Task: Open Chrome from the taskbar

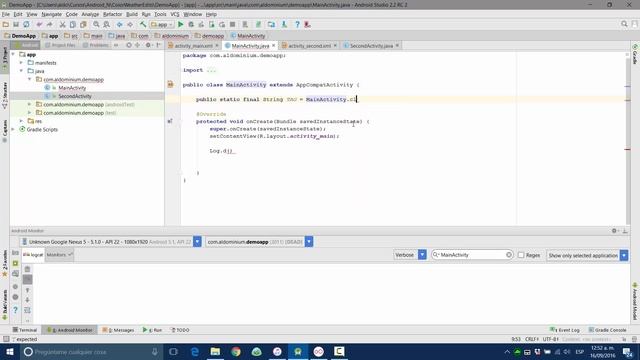Action: [x=236, y=351]
